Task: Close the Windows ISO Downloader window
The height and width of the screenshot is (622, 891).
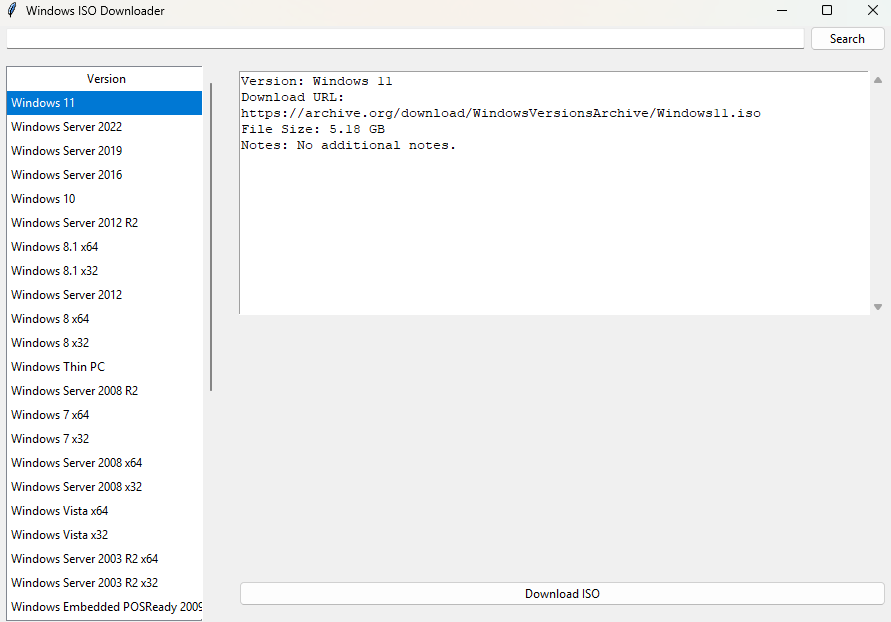Action: tap(873, 10)
